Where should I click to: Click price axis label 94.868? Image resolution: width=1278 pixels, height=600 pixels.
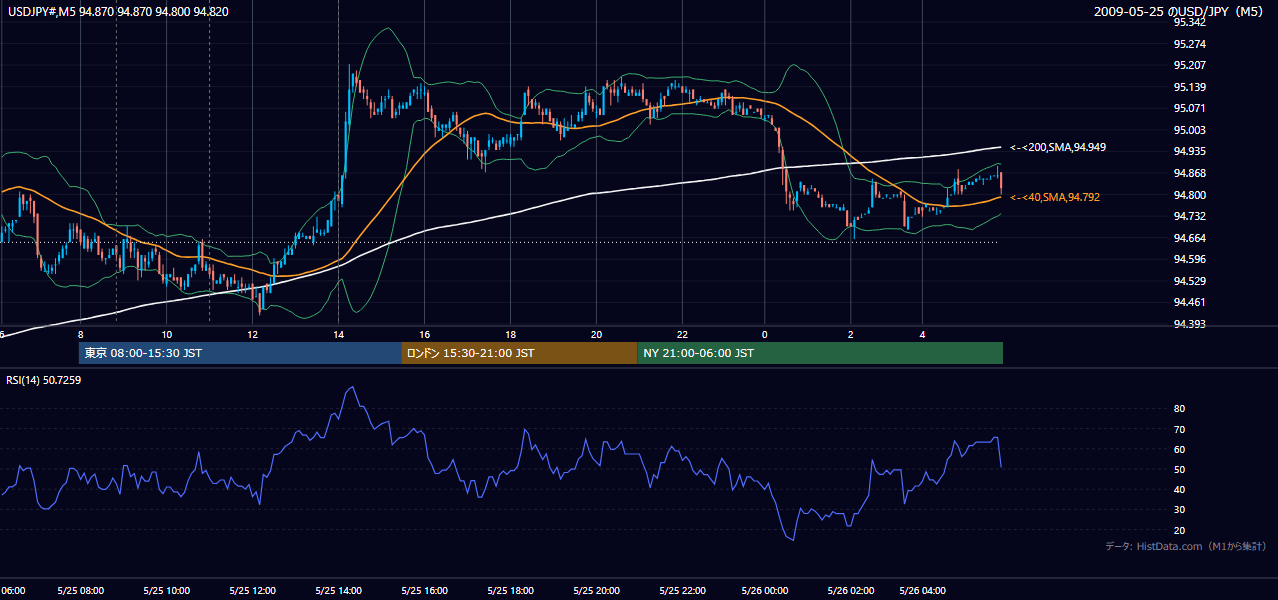pos(1189,173)
